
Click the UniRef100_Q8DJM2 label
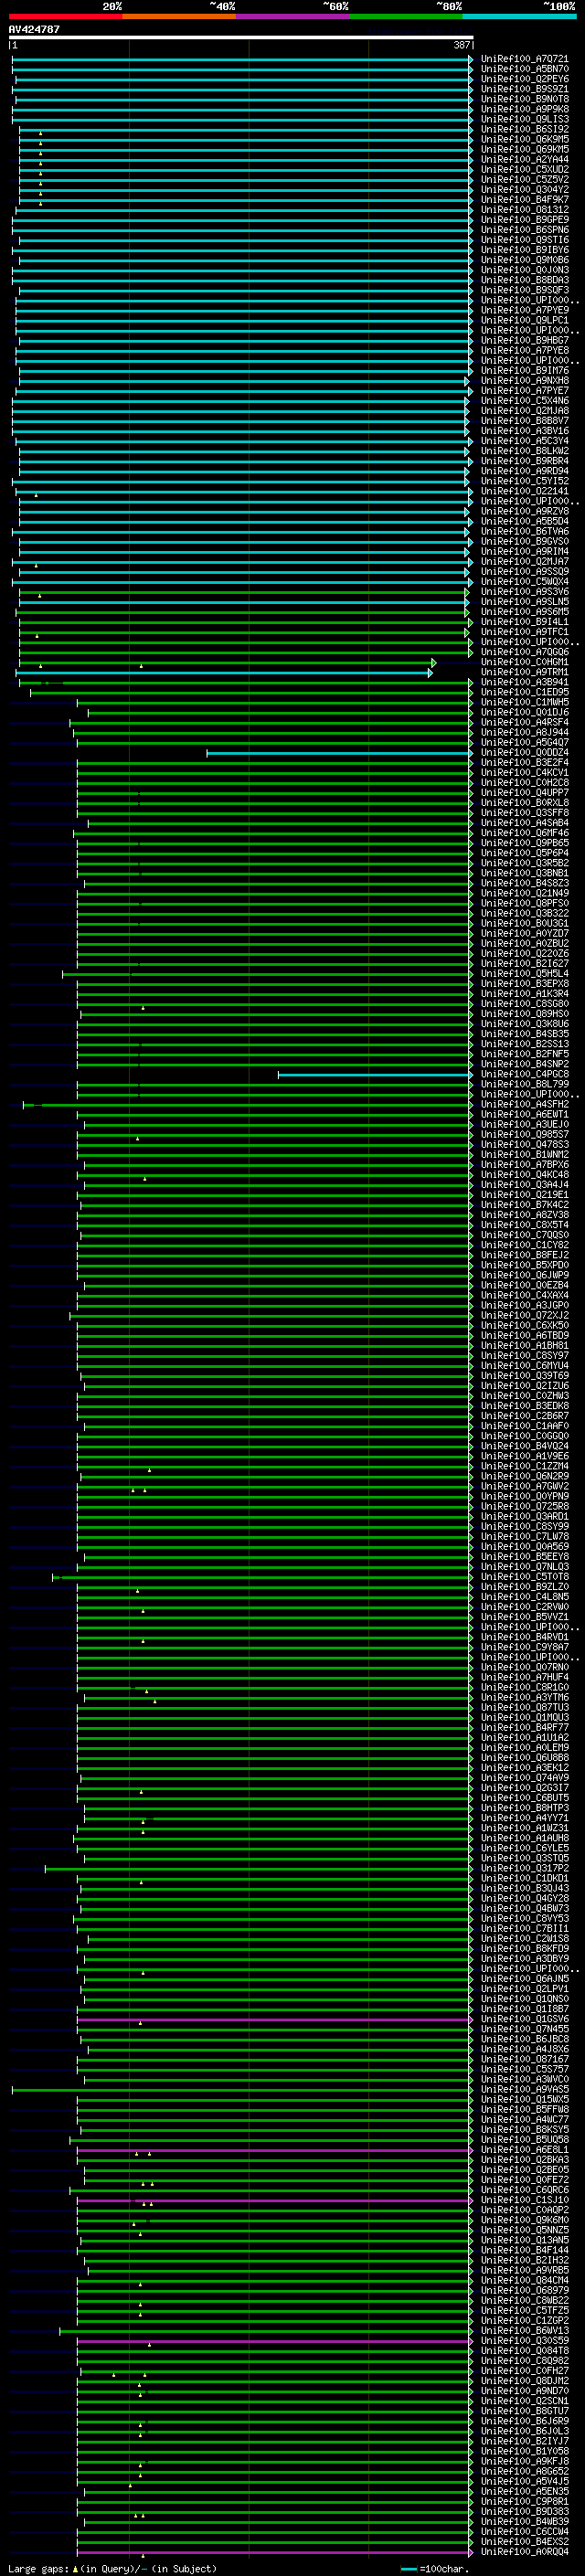(525, 2381)
